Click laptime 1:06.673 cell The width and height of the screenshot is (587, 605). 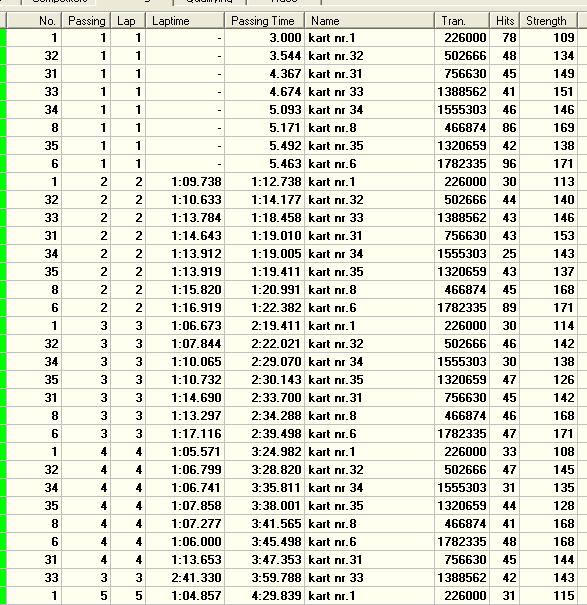(185, 326)
